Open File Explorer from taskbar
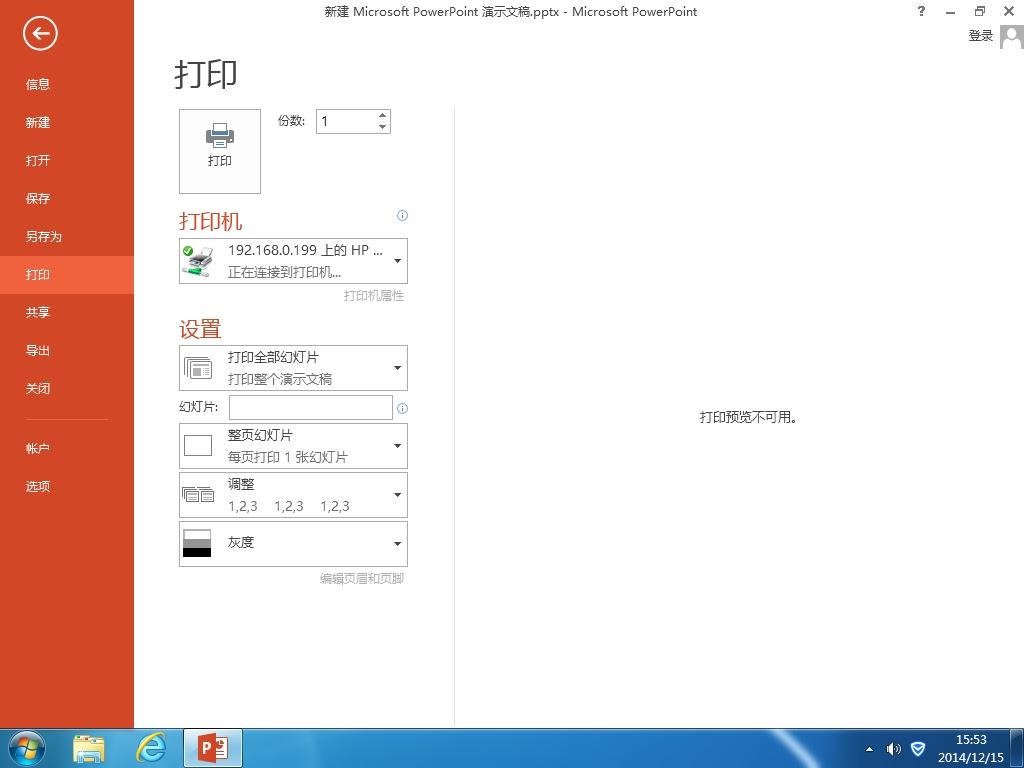This screenshot has height=768, width=1024. click(89, 748)
